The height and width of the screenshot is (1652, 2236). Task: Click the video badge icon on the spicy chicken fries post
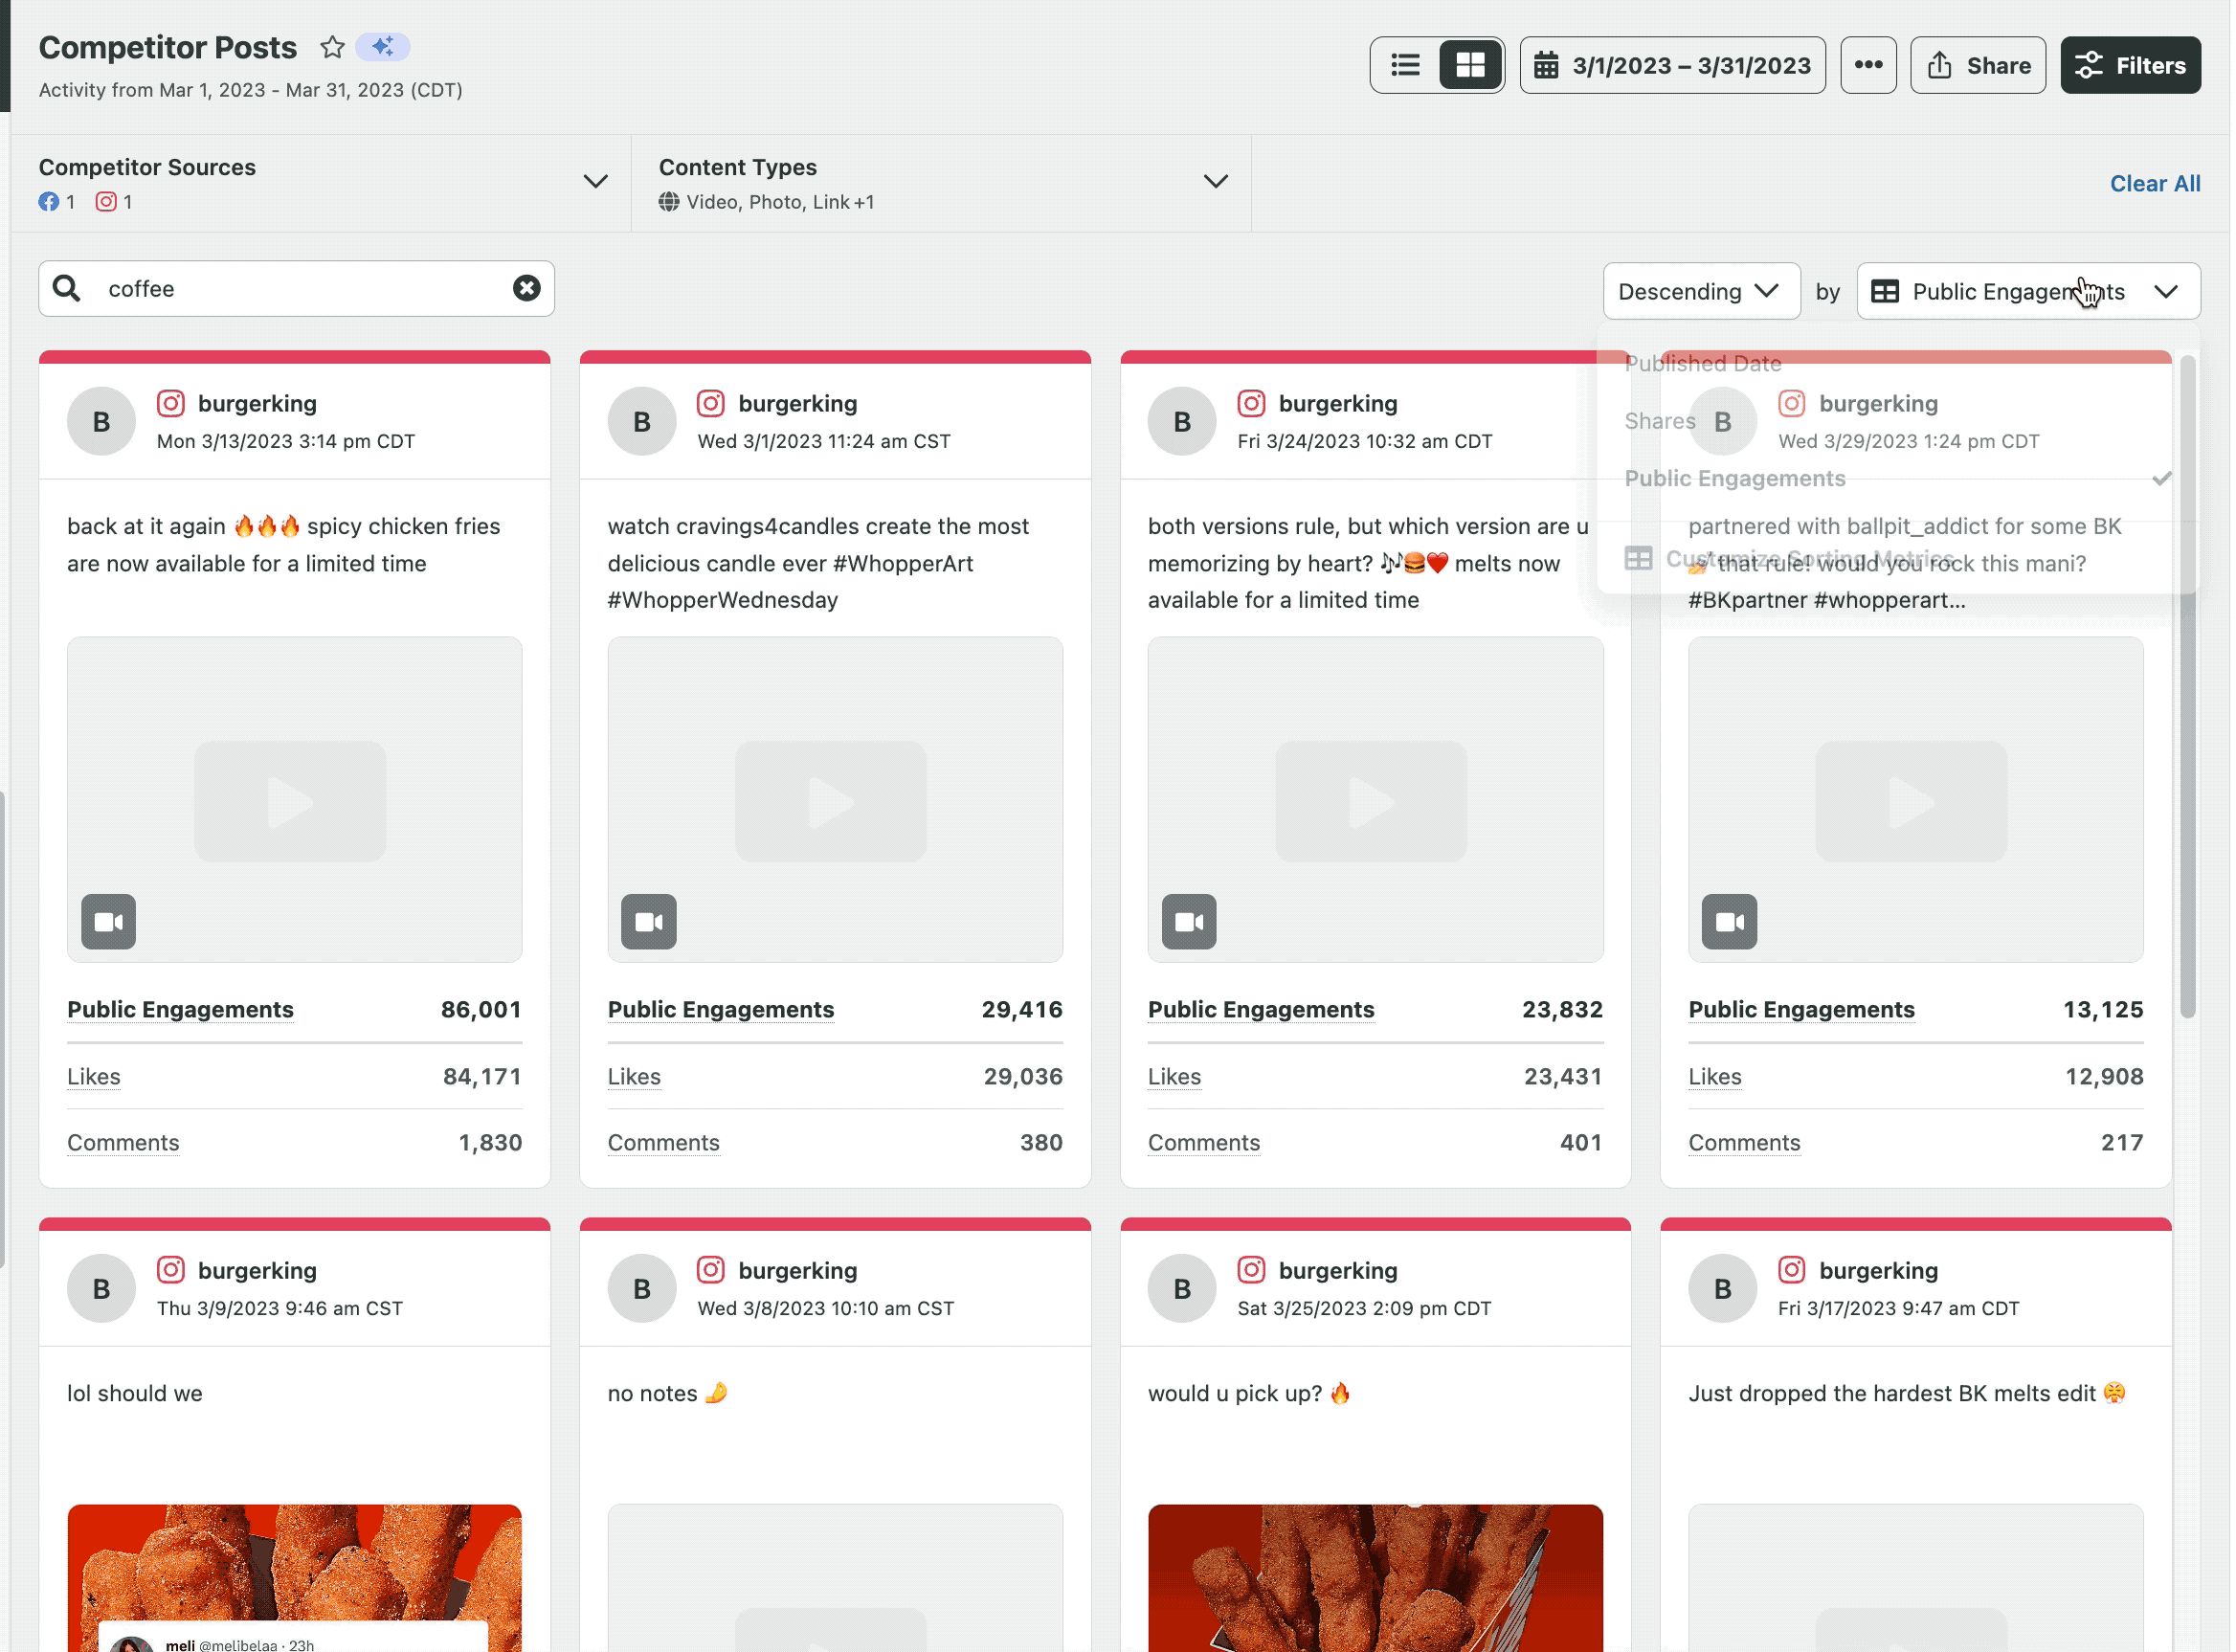point(108,921)
